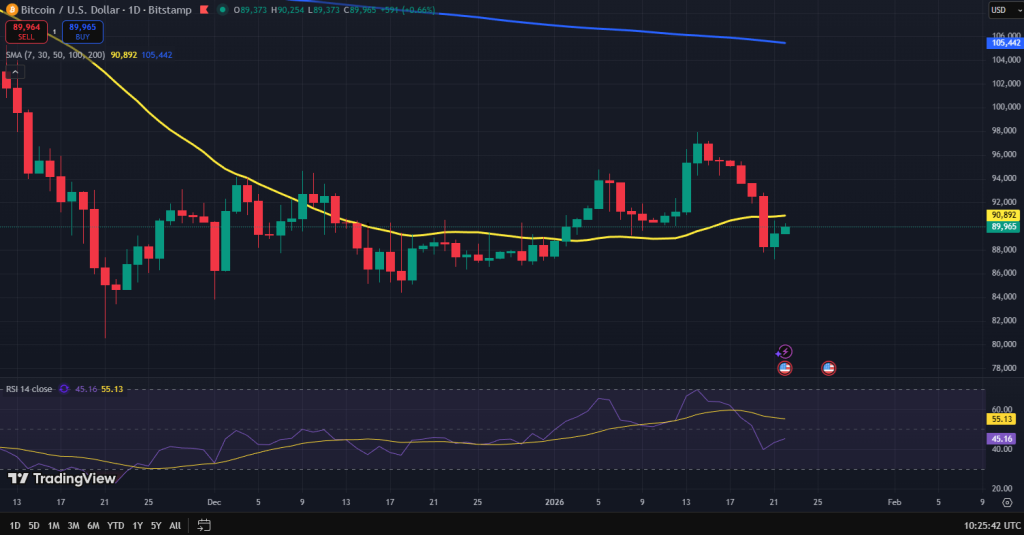Image resolution: width=1024 pixels, height=535 pixels.
Task: Click the Dec label on the date axis
Action: tap(214, 502)
